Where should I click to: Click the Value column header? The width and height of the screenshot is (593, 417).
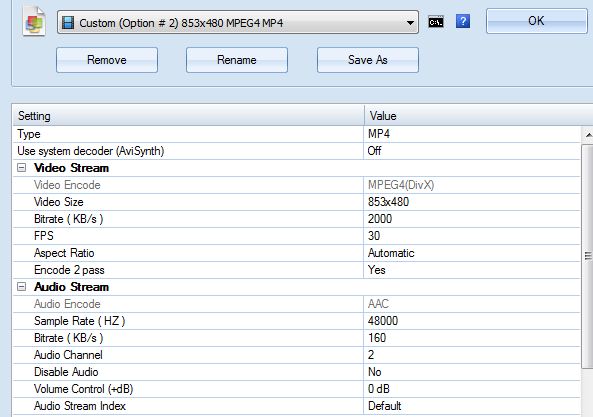click(478, 116)
